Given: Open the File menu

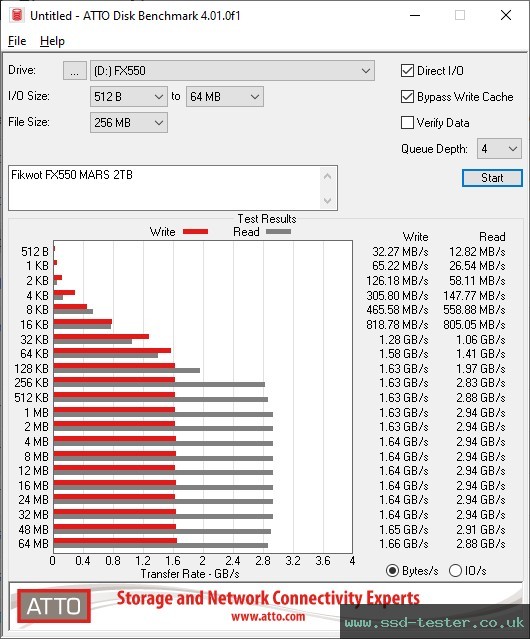Looking at the screenshot, I should (x=17, y=41).
